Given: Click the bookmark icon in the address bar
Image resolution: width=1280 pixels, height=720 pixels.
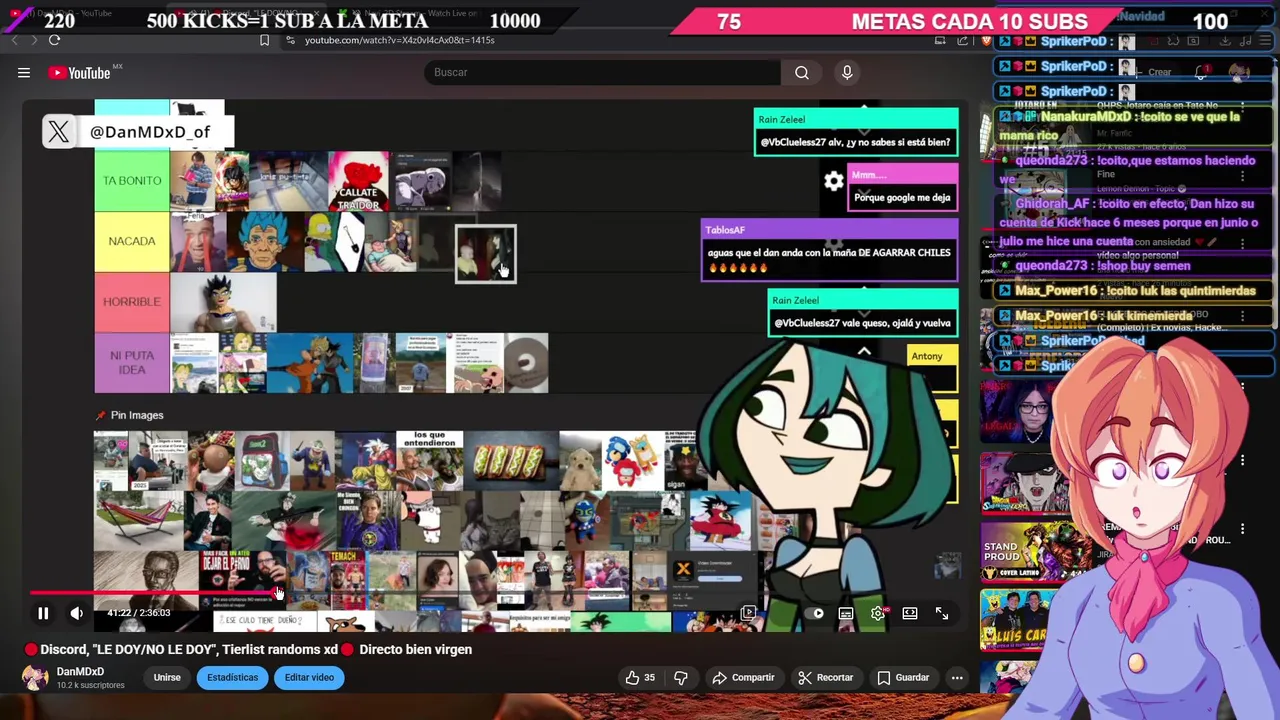Looking at the screenshot, I should point(264,40).
